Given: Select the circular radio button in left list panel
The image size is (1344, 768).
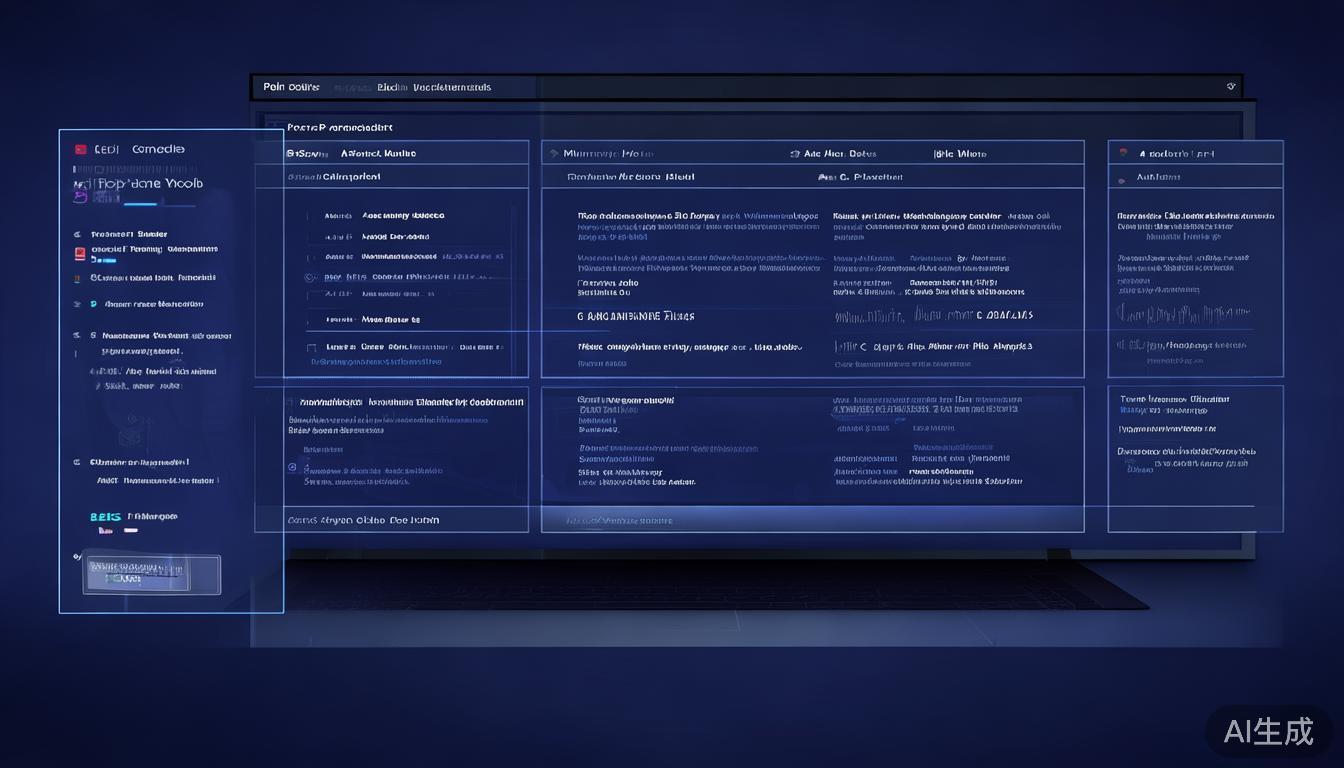Looking at the screenshot, I should pos(310,277).
